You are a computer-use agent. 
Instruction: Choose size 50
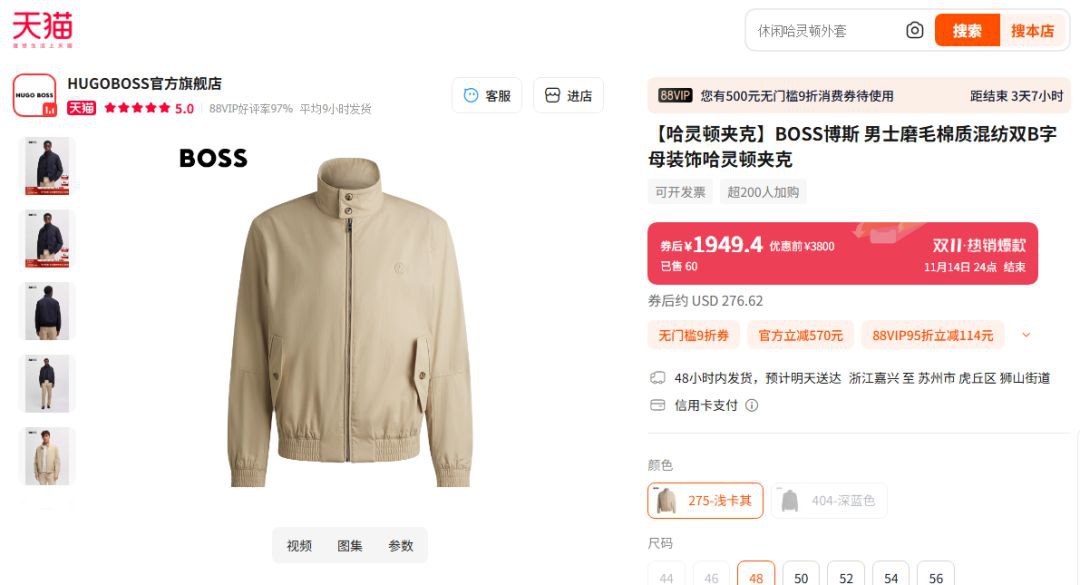[801, 578]
